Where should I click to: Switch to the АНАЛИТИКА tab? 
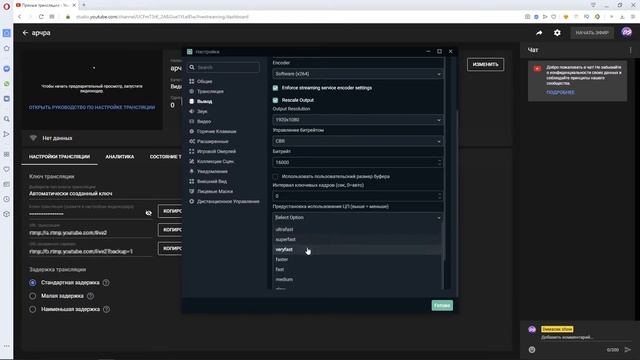pyautogui.click(x=120, y=157)
